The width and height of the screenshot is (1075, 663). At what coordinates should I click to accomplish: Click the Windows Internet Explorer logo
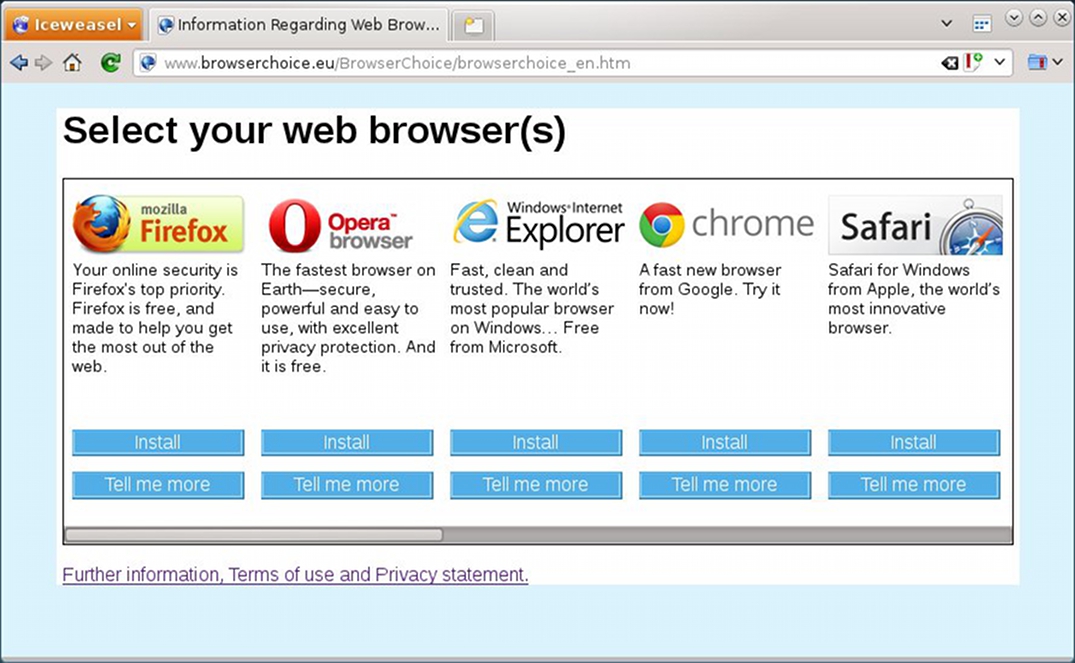pyautogui.click(x=539, y=224)
